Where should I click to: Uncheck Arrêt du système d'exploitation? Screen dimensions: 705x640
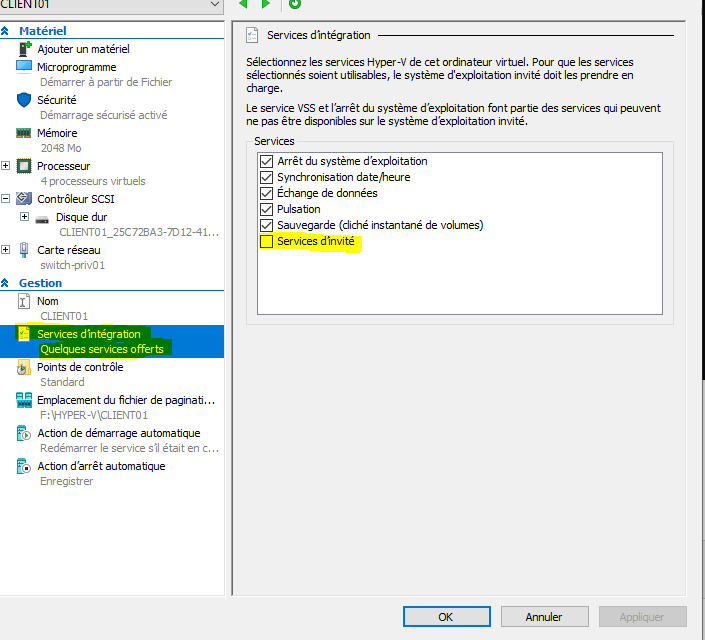266,161
